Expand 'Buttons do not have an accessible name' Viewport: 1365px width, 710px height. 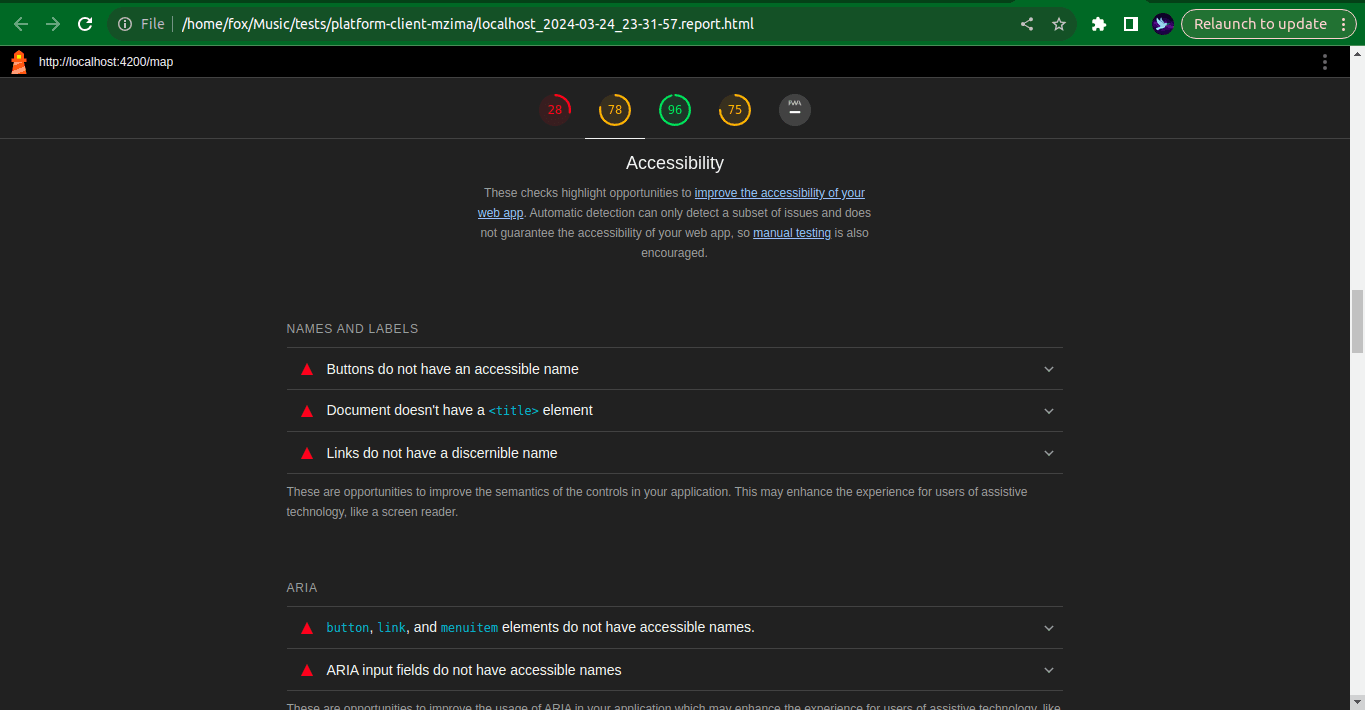point(674,369)
